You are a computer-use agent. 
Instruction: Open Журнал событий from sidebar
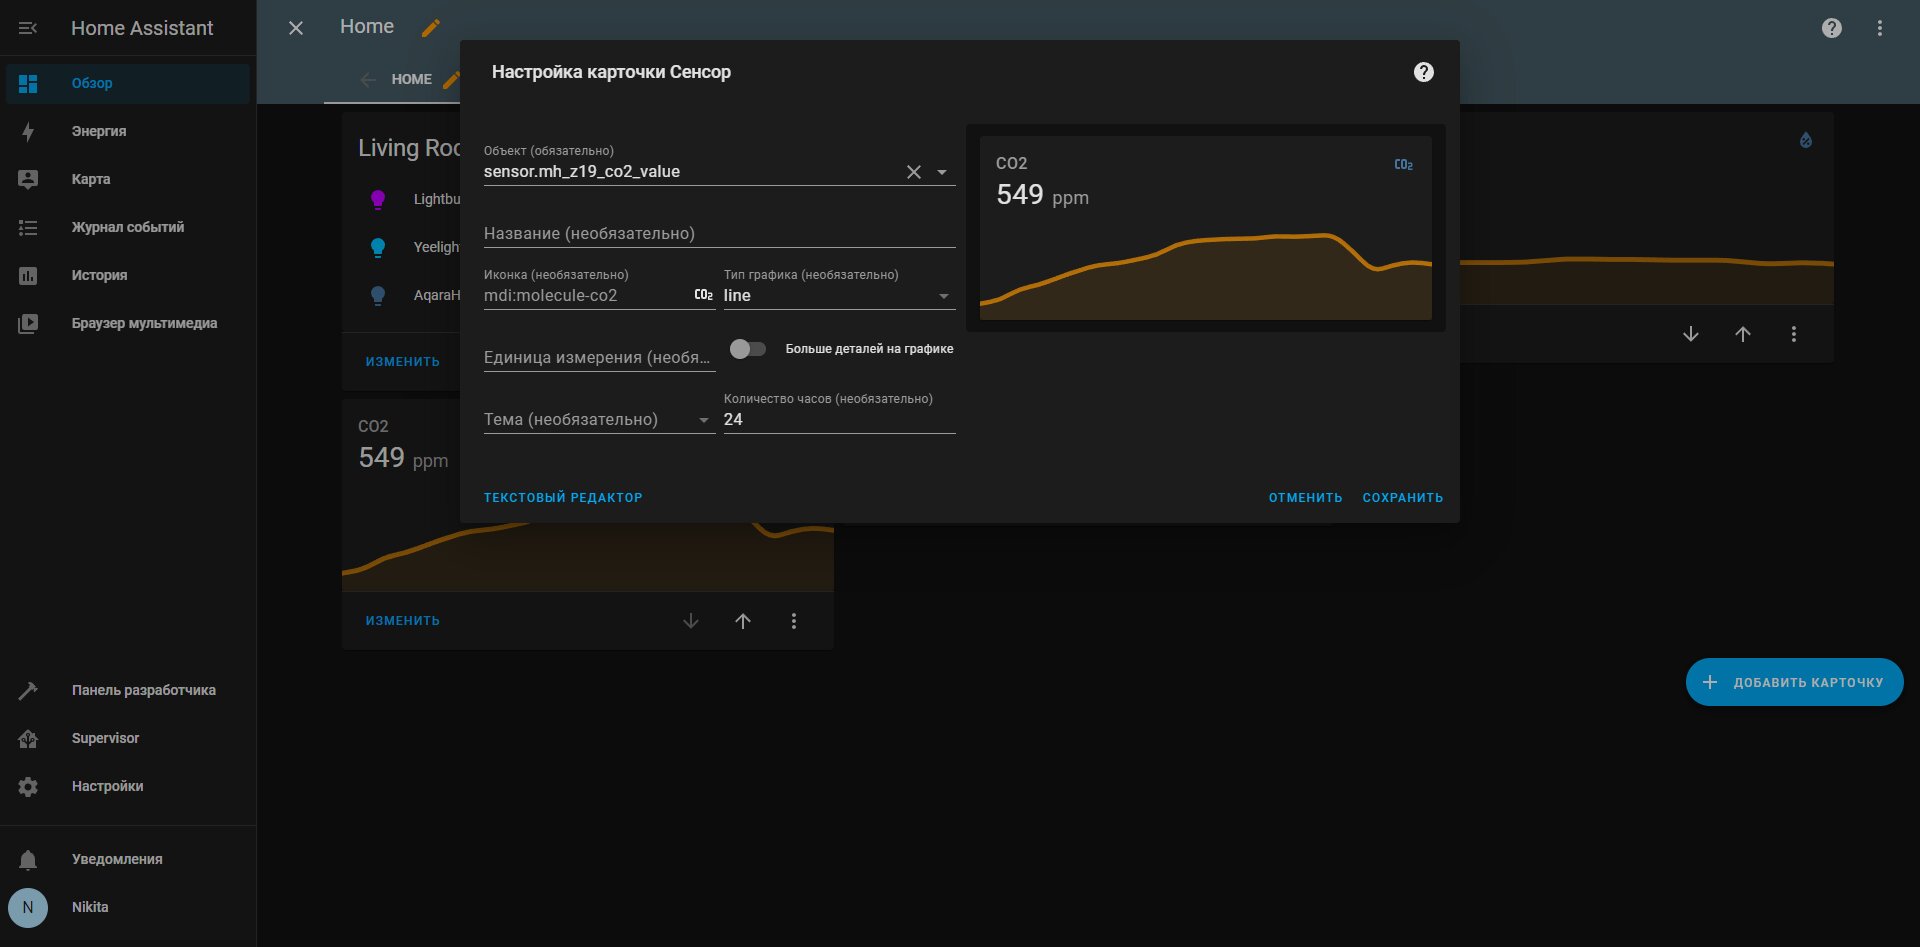tap(127, 227)
